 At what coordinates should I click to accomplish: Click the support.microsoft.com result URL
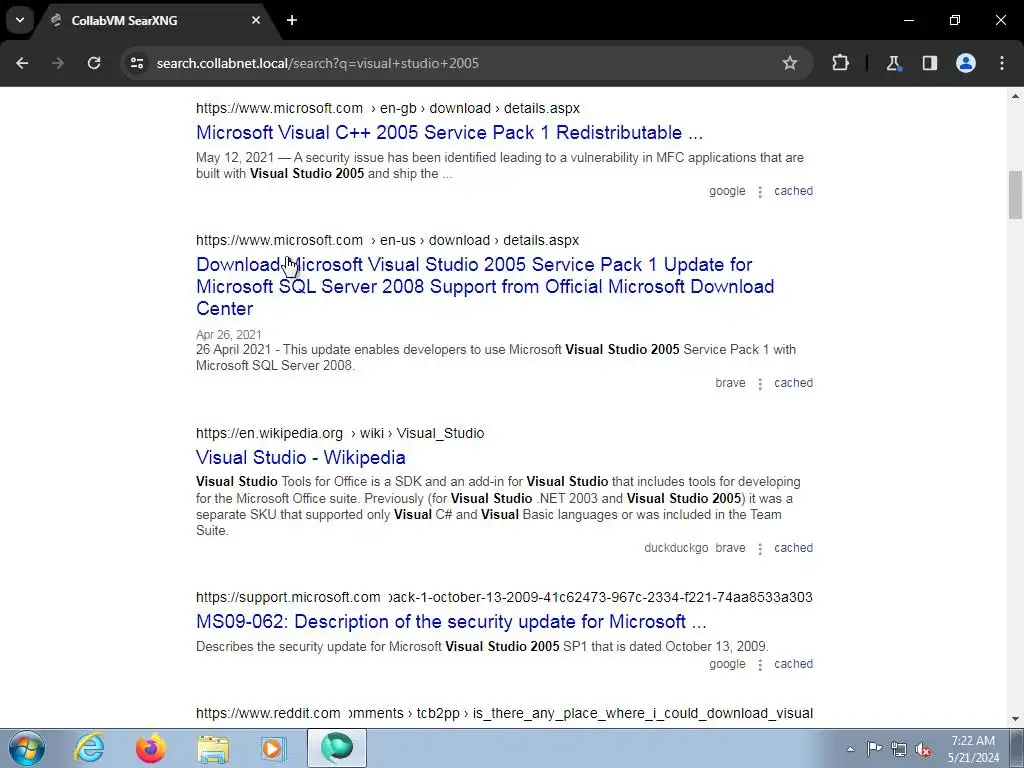[x=504, y=598]
